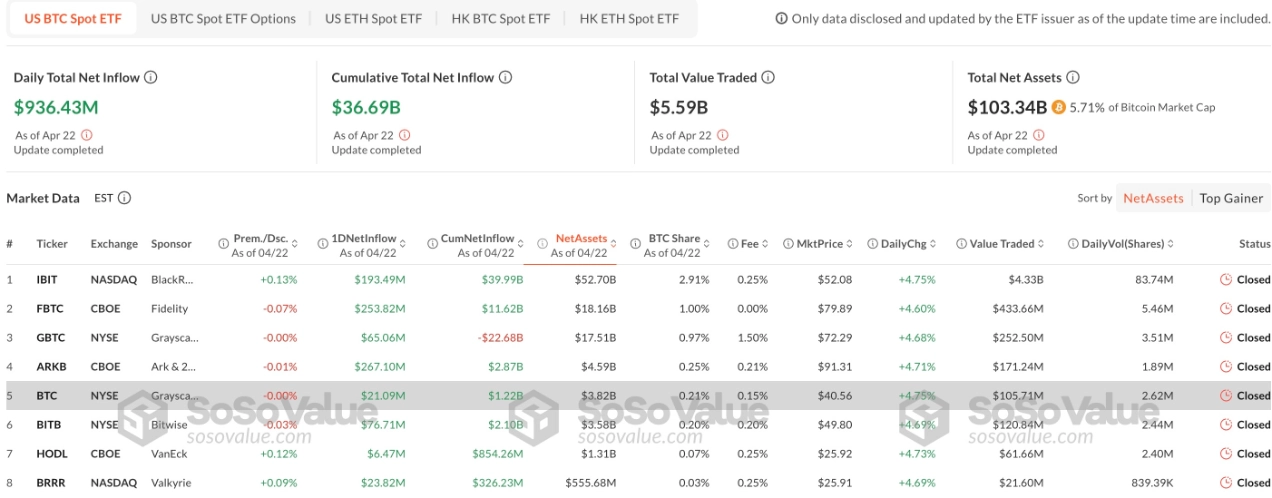Open the ARKB ticker row
Image resolution: width=1272 pixels, height=498 pixels.
click(636, 367)
